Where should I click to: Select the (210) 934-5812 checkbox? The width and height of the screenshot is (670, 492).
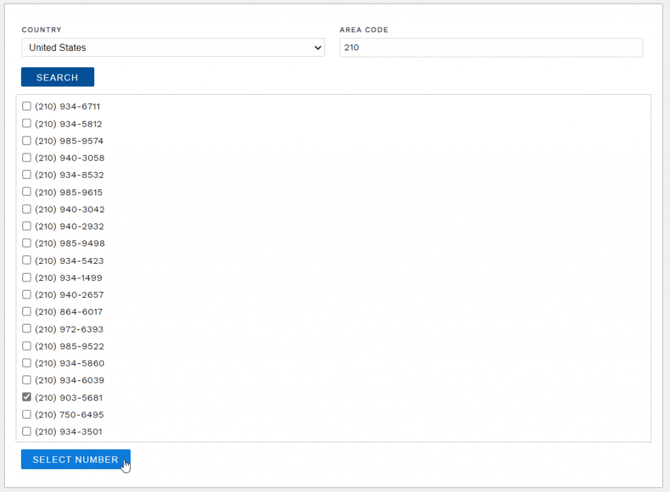point(27,123)
